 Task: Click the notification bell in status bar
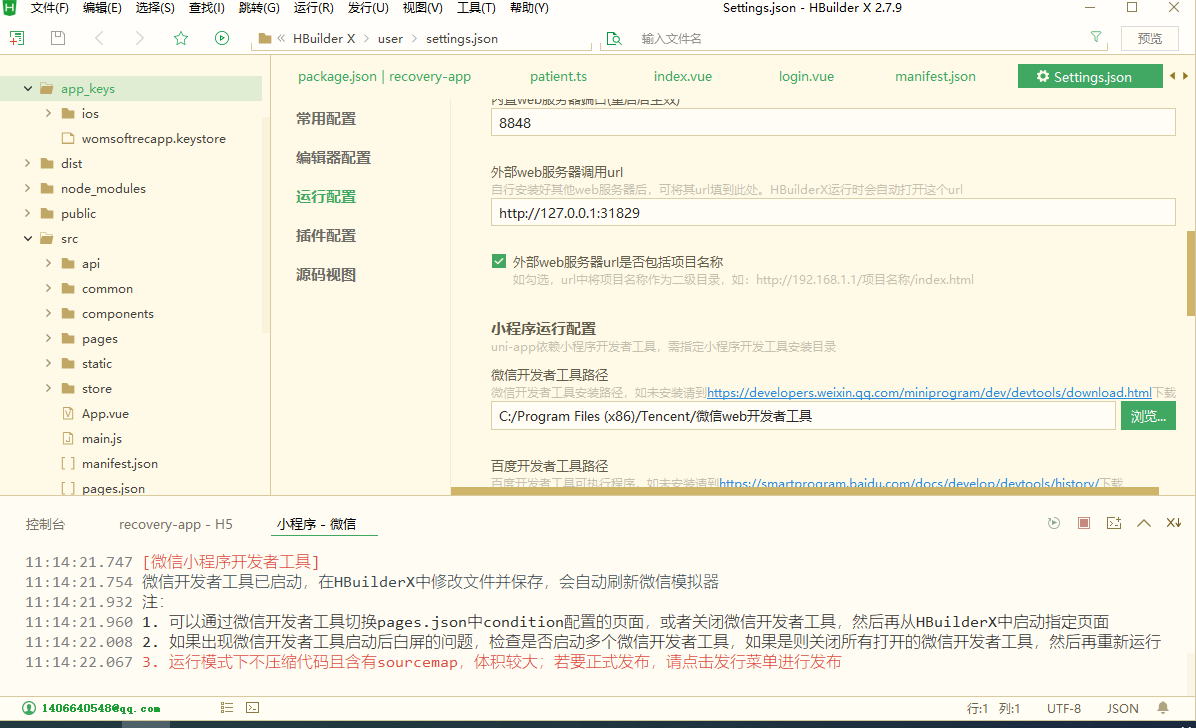[1162, 708]
